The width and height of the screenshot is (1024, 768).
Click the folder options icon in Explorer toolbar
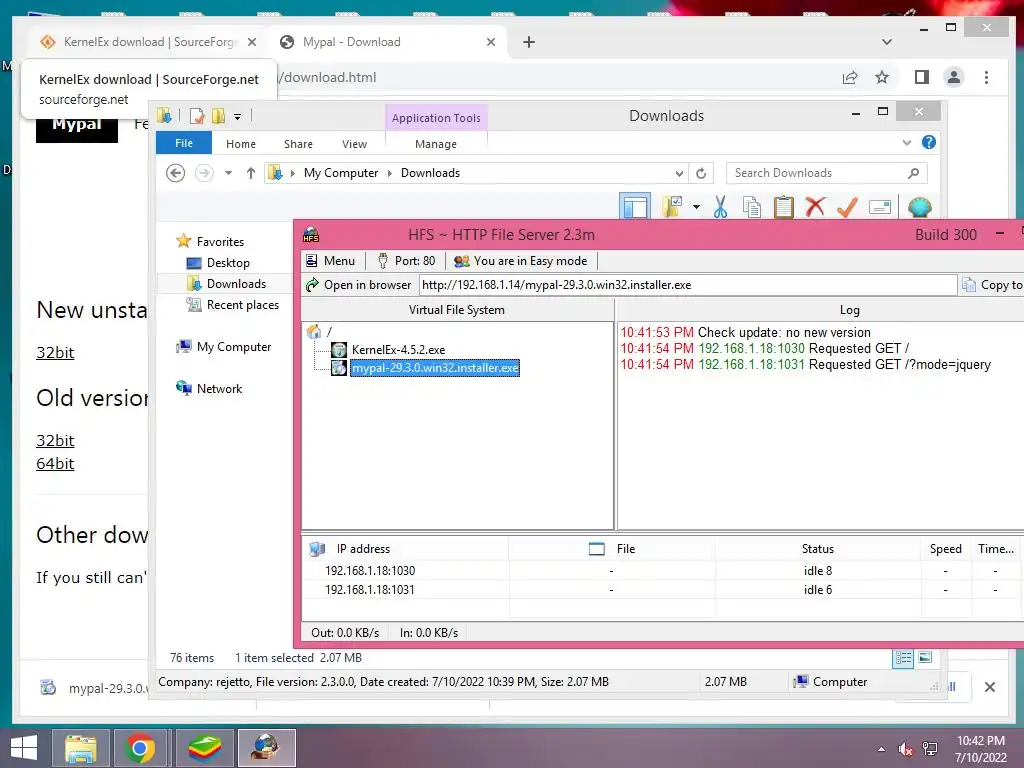click(673, 207)
